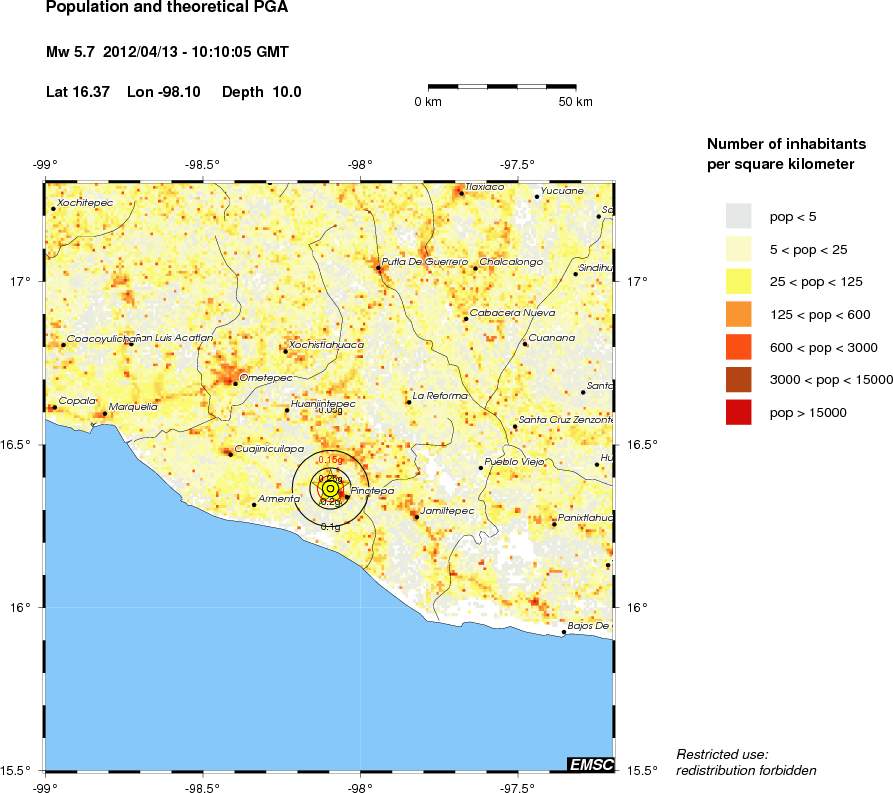Viewport: 893px width, 793px height.
Task: Click the 0.15g red contour label
Action: tap(330, 460)
